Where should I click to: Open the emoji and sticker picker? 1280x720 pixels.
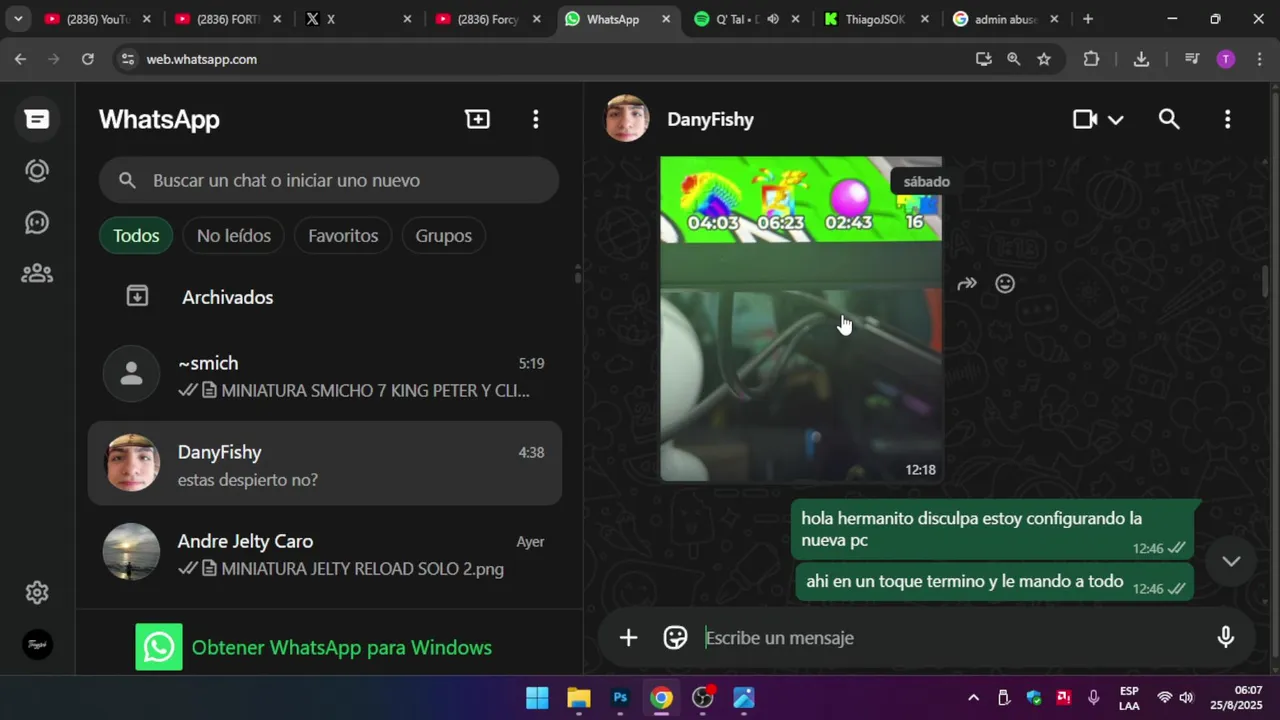[x=676, y=637]
